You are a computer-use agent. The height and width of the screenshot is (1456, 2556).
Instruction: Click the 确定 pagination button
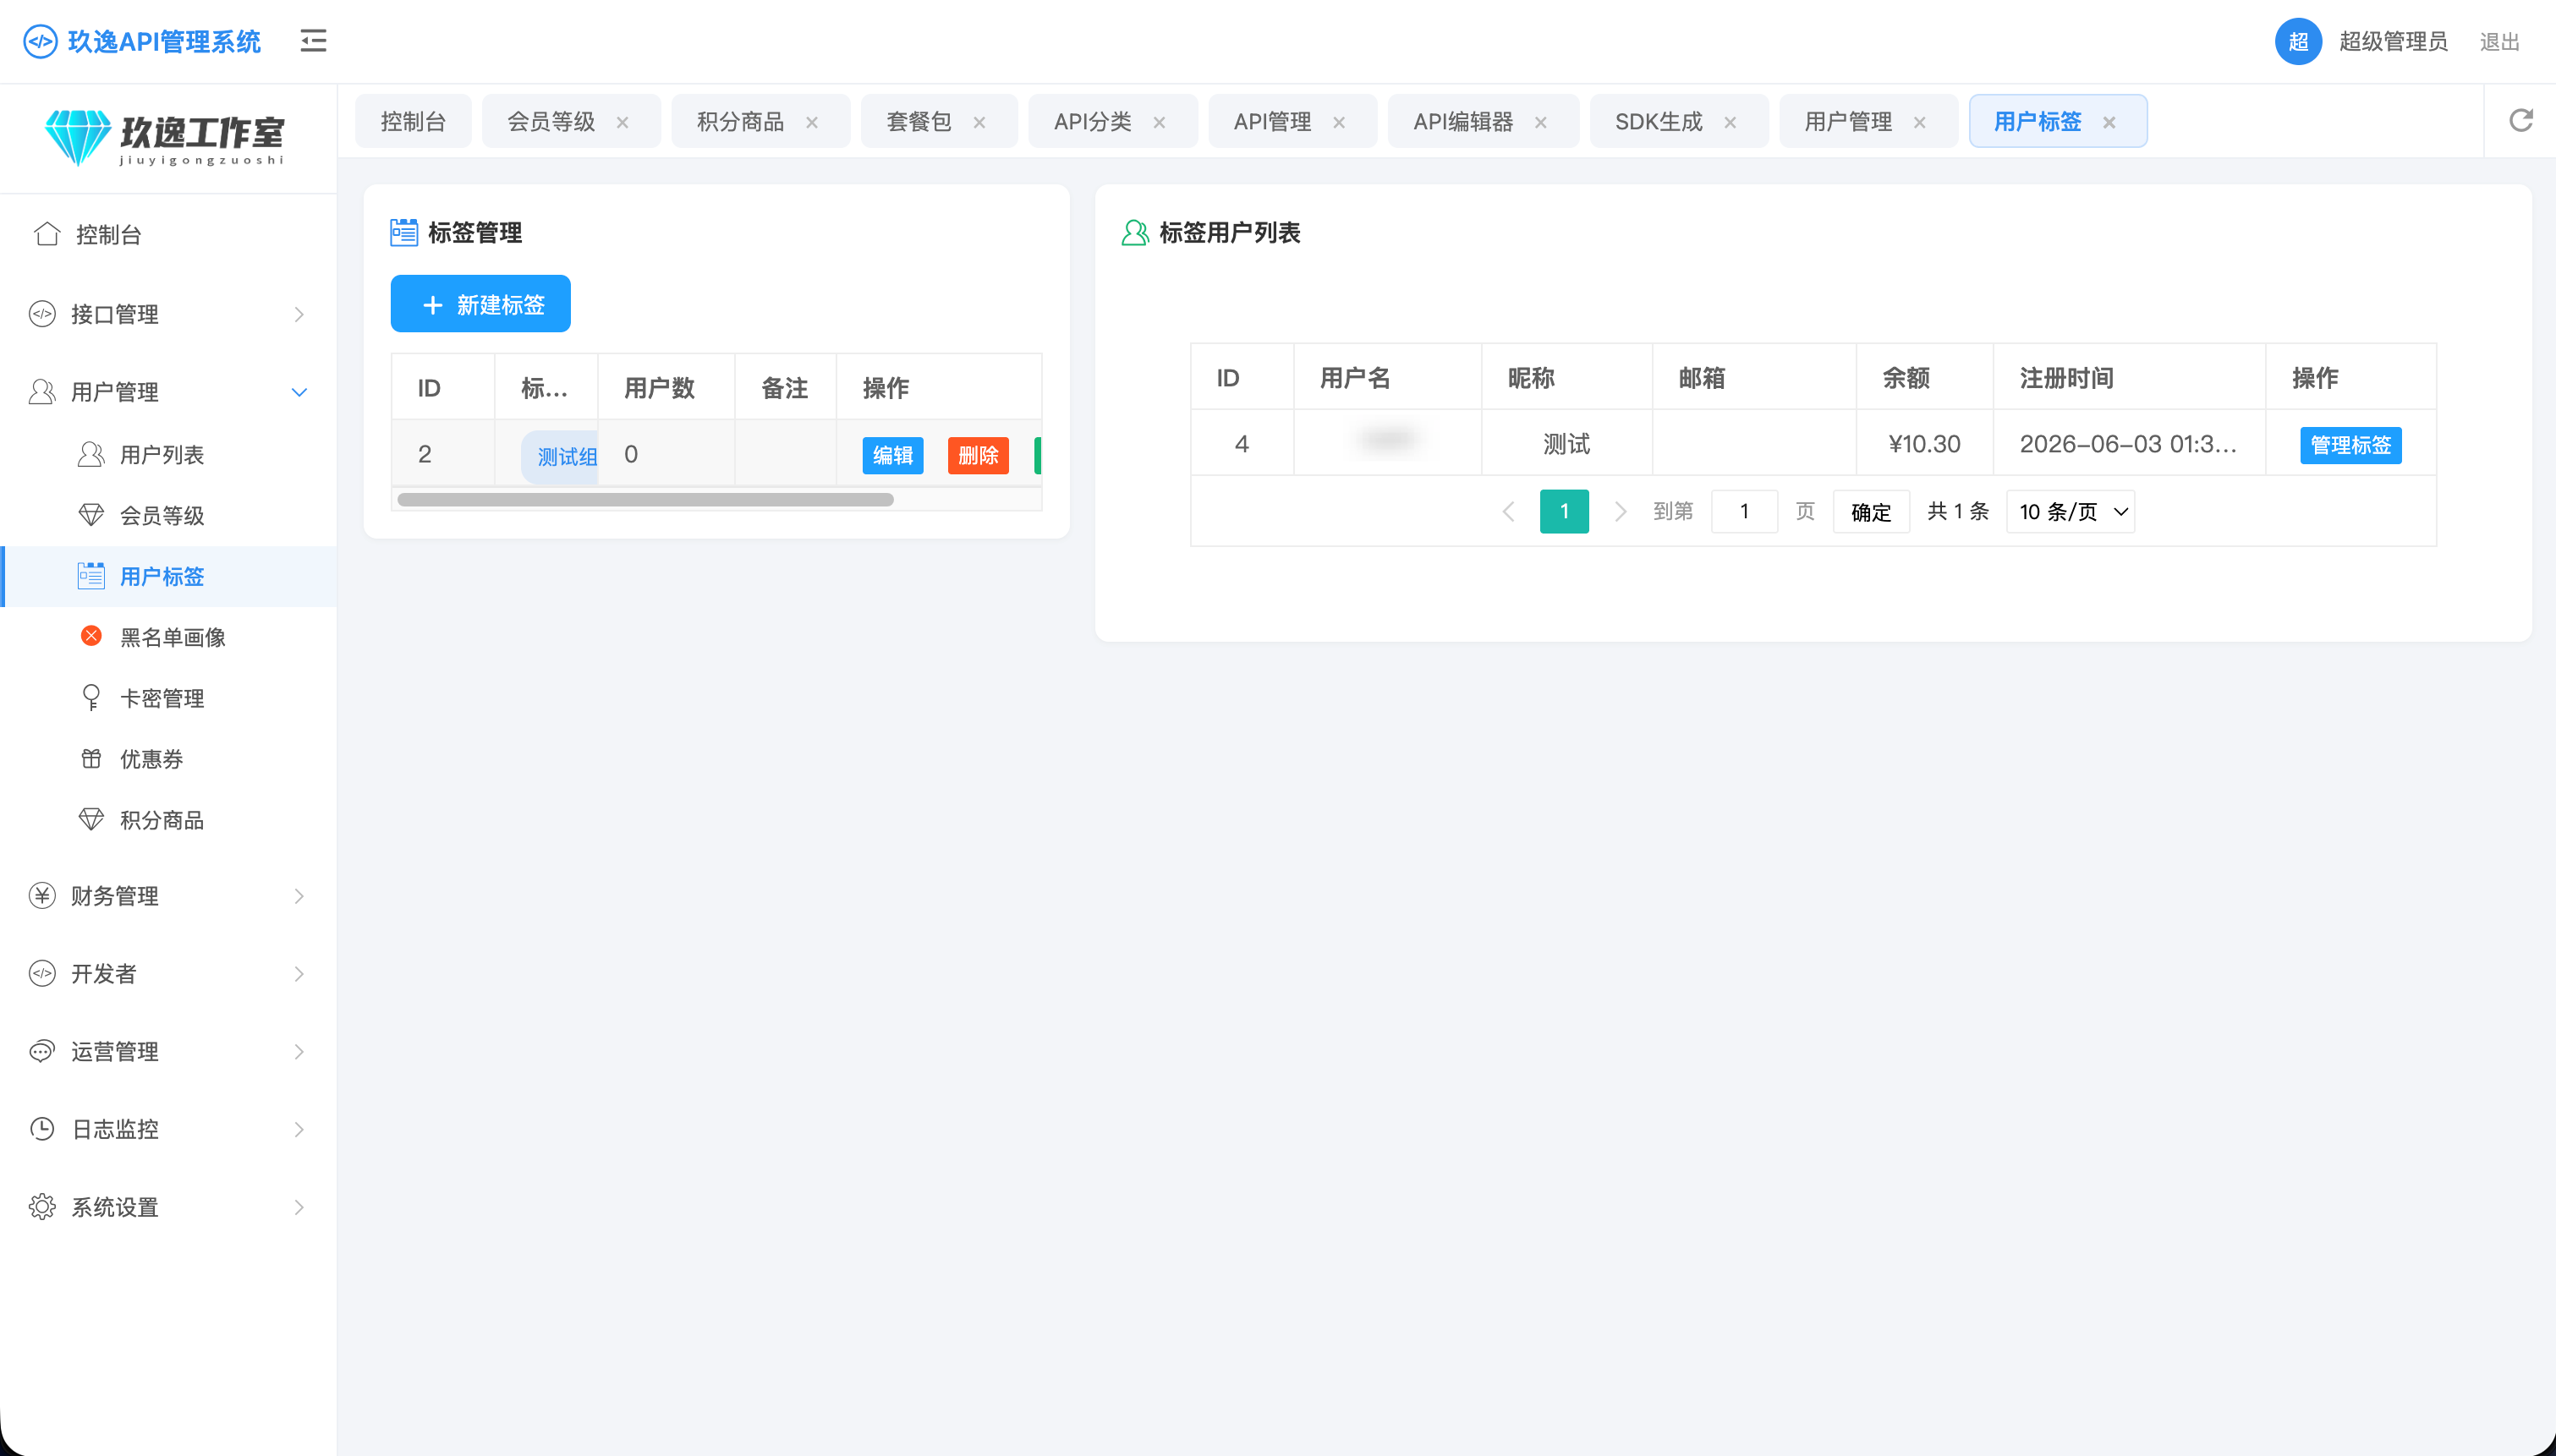pos(1871,511)
